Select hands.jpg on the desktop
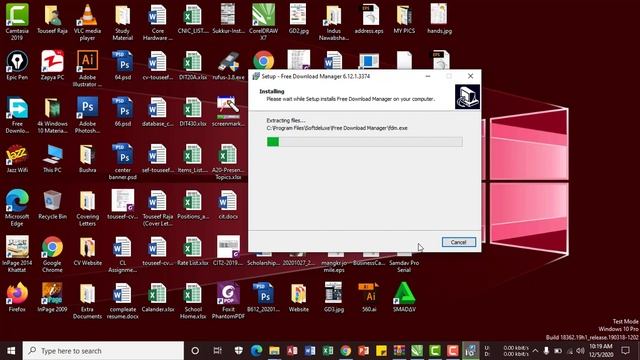Screen dimensions: 640x360 pos(439,19)
